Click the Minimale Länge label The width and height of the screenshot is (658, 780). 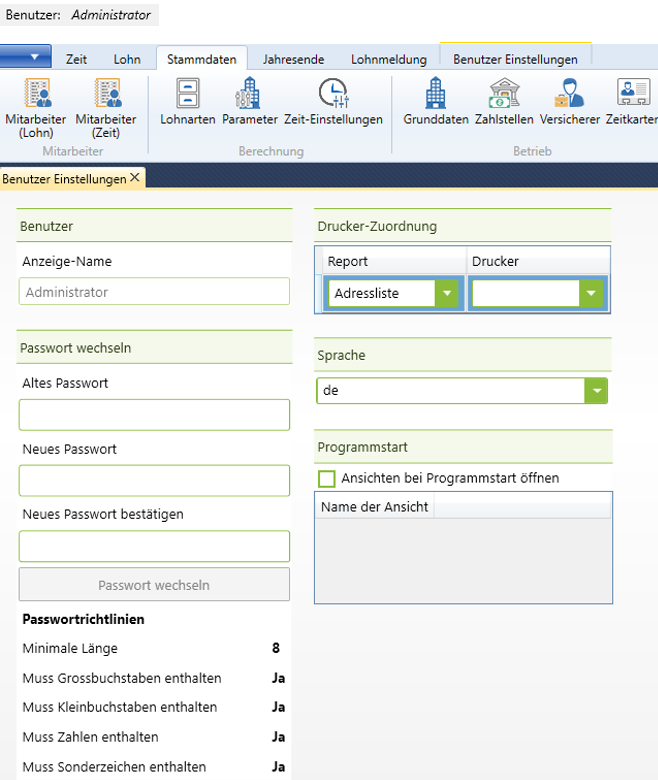70,649
